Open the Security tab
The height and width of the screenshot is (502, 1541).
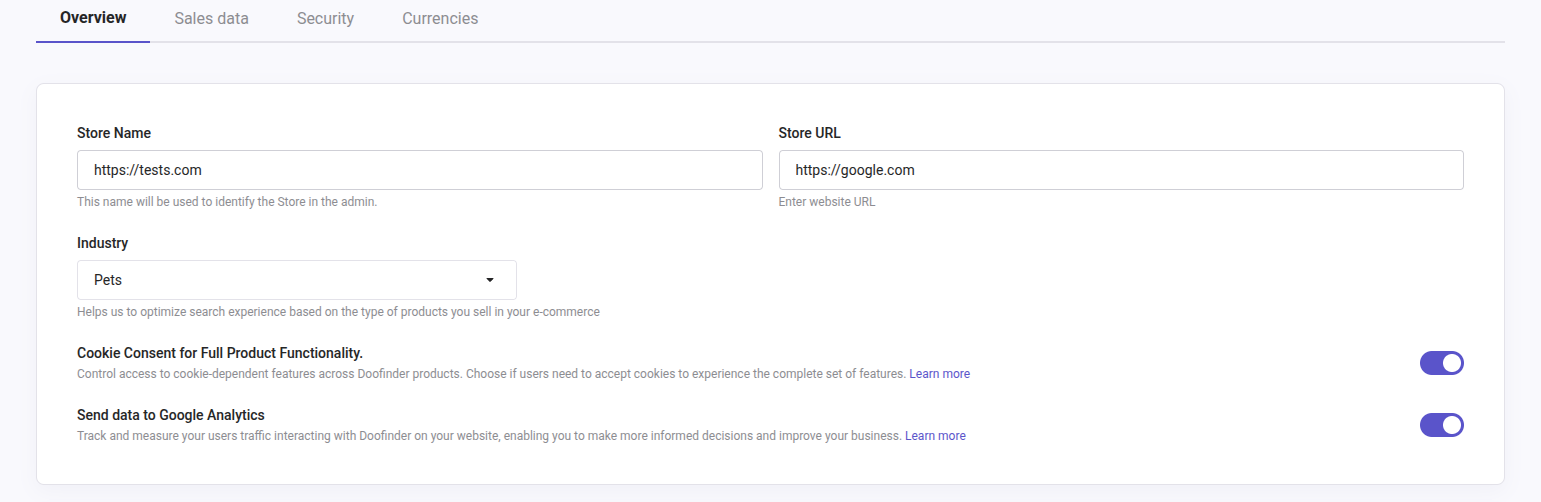click(325, 18)
